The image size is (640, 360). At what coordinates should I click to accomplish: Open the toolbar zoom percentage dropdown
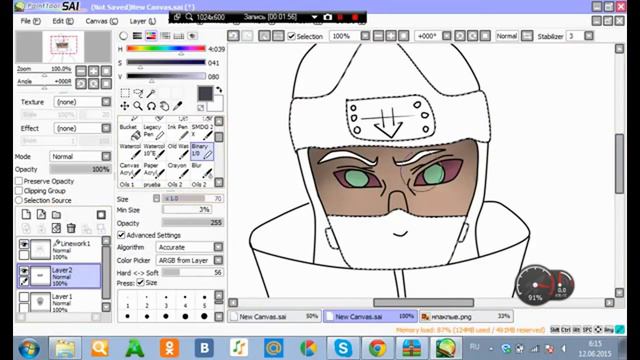[x=365, y=36]
